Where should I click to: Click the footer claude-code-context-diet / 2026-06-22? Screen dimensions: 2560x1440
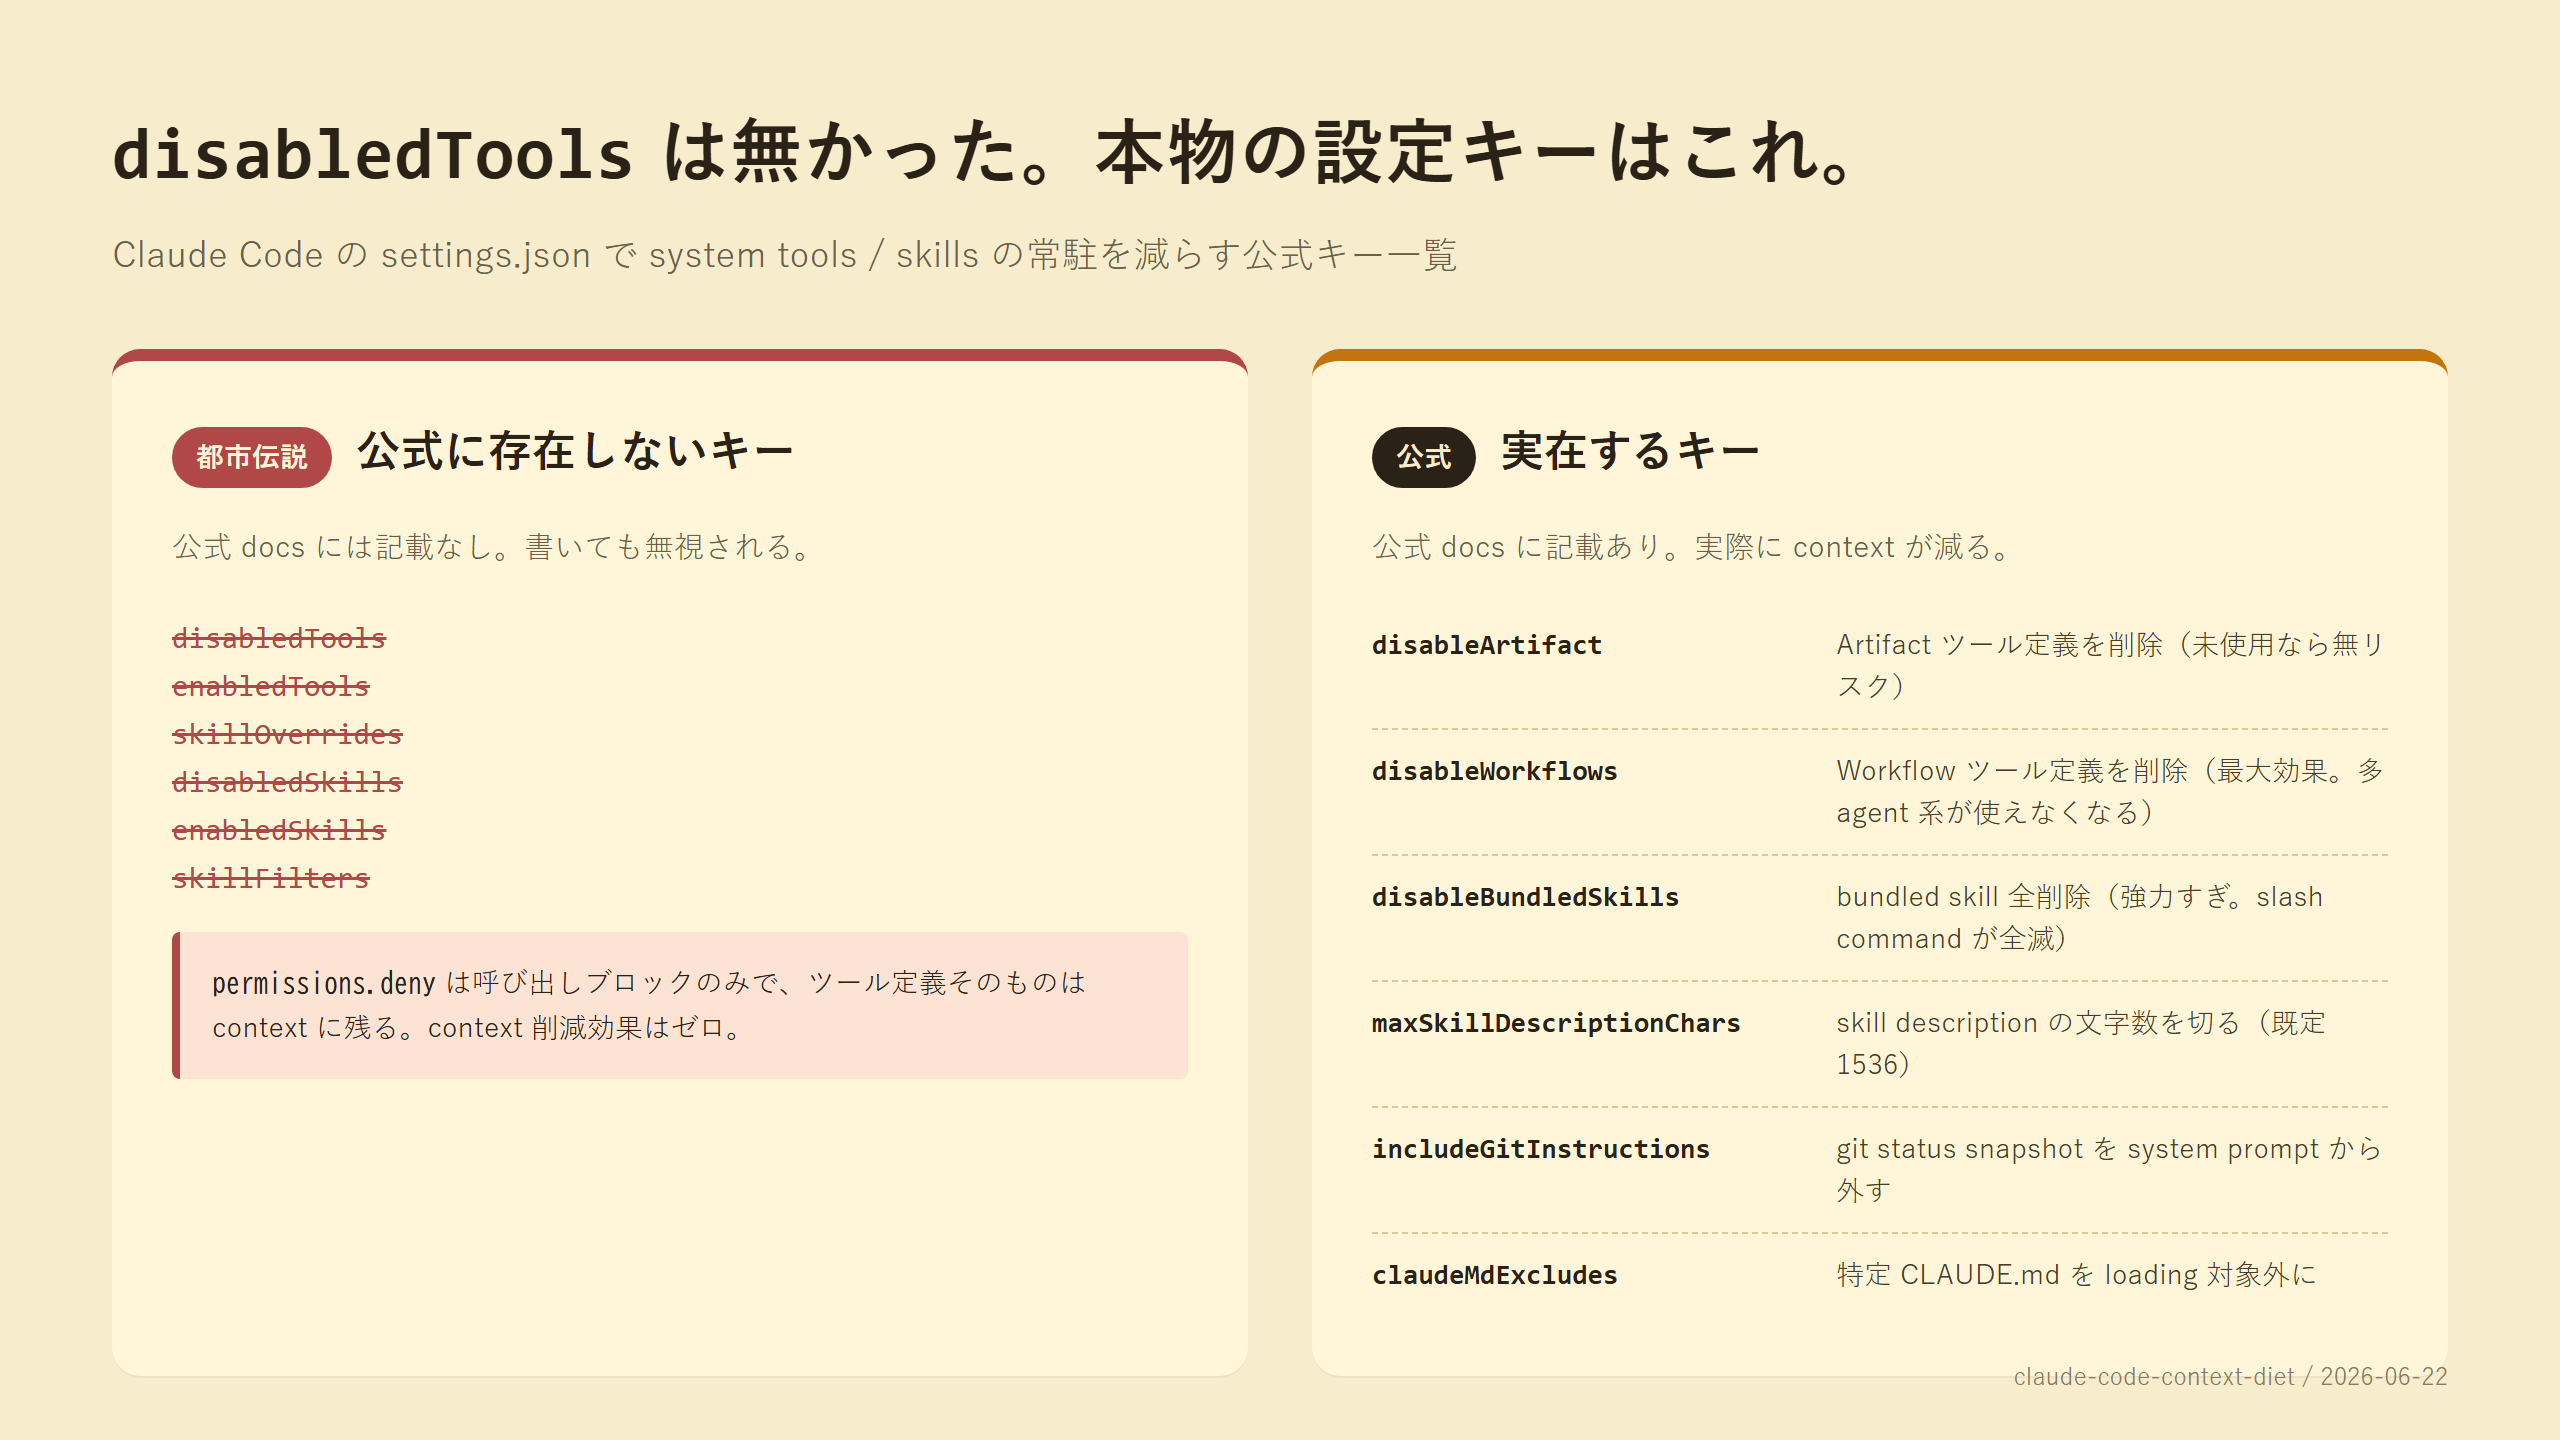click(x=2230, y=1377)
